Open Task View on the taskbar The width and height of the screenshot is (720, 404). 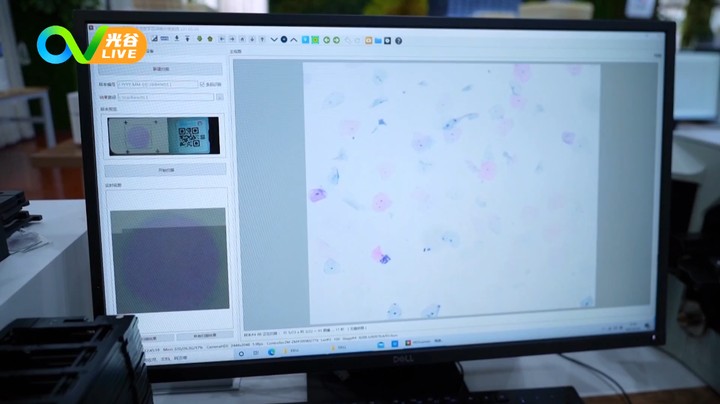pos(256,353)
